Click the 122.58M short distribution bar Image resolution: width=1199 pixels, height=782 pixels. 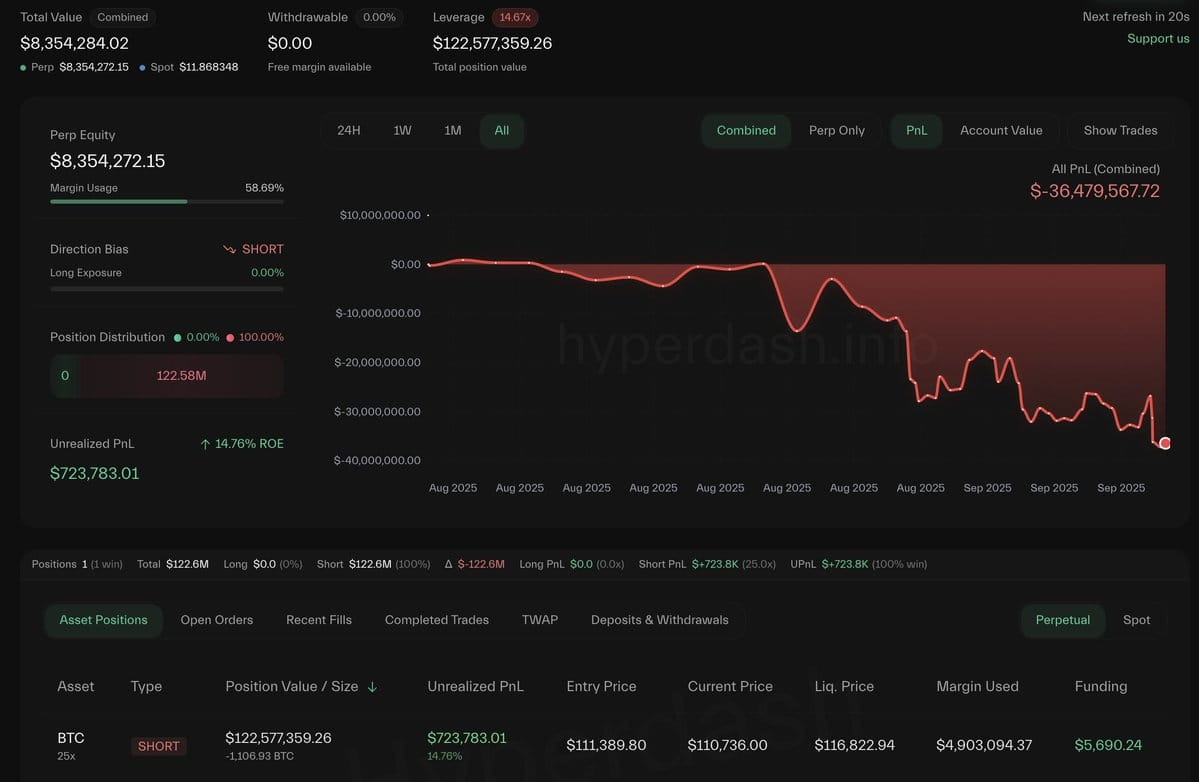(x=181, y=375)
